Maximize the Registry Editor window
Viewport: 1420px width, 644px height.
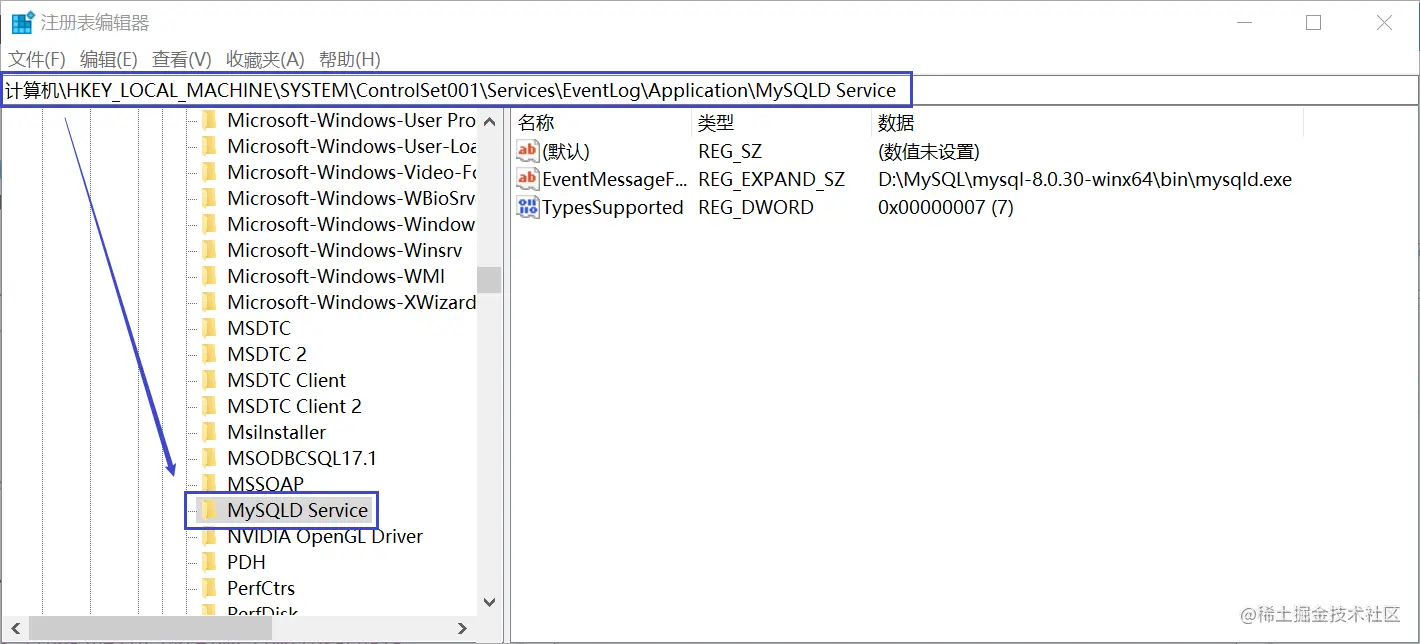click(x=1313, y=22)
